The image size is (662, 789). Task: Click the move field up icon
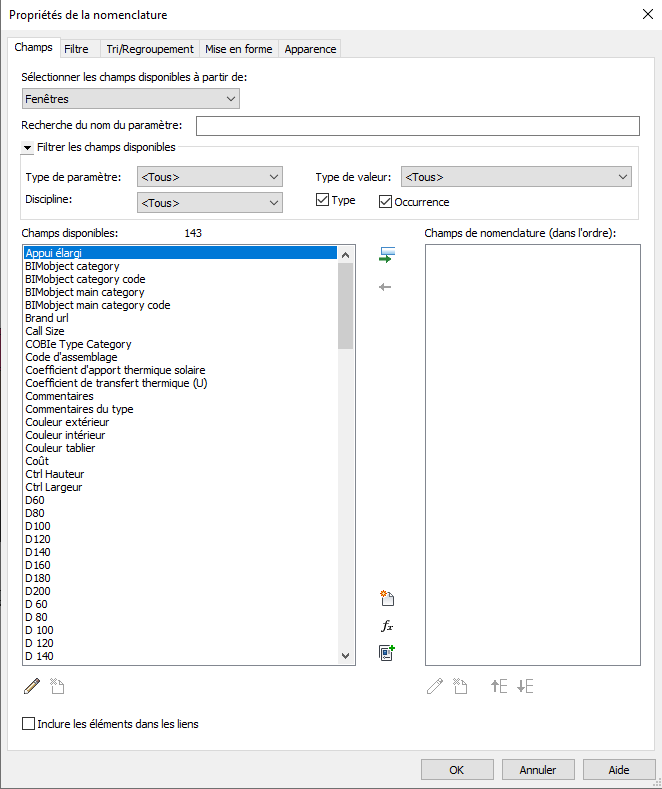click(499, 686)
